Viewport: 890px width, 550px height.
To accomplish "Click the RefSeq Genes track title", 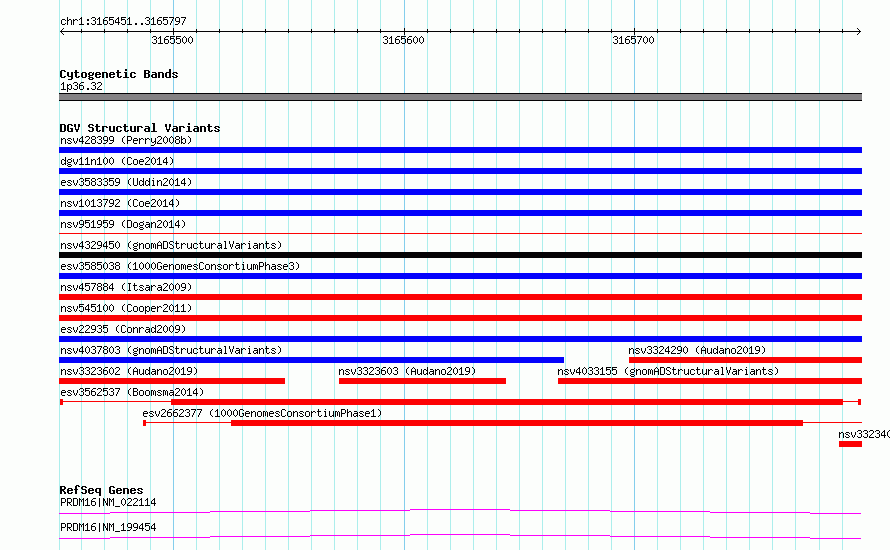I will click(x=101, y=490).
